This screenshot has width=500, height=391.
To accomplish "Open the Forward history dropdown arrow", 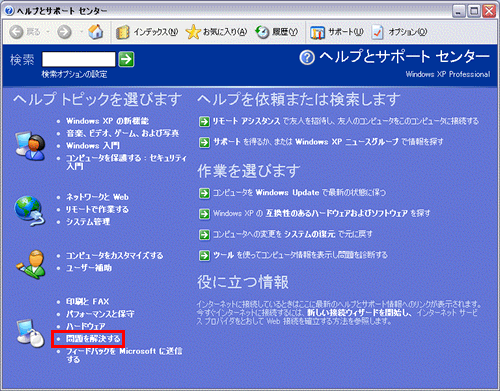I will click(81, 32).
